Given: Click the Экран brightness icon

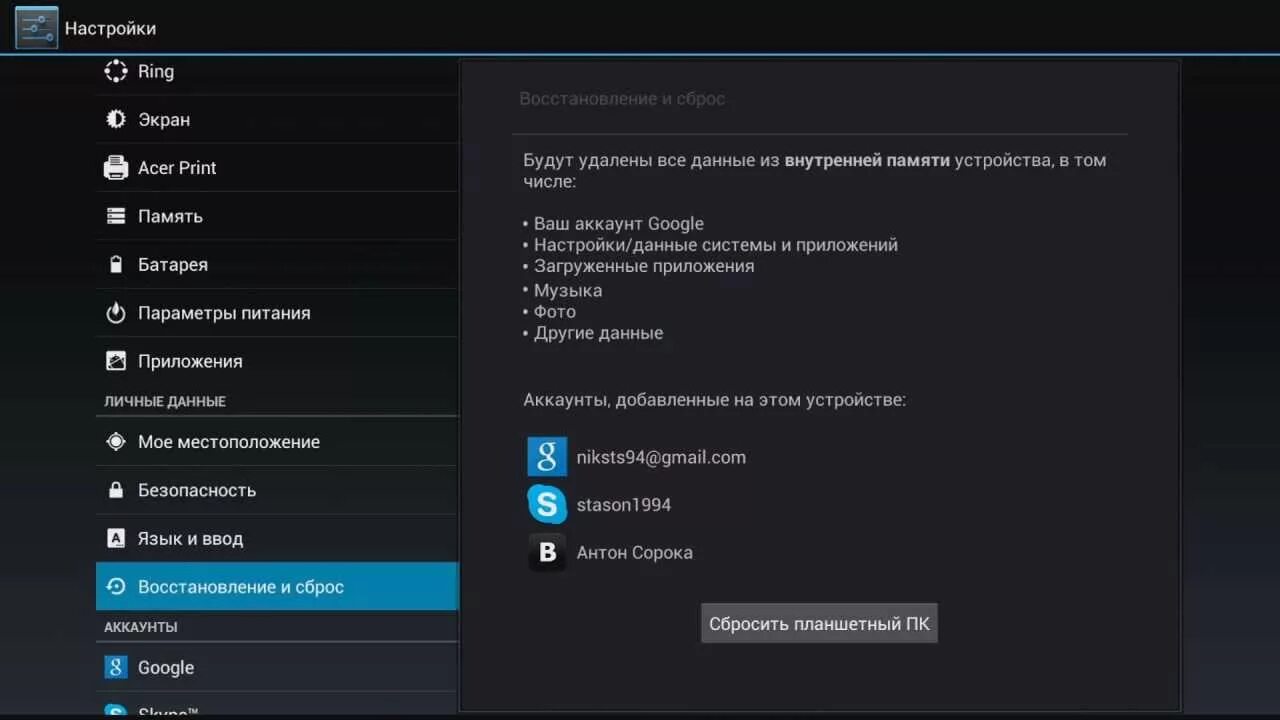Looking at the screenshot, I should coord(116,119).
